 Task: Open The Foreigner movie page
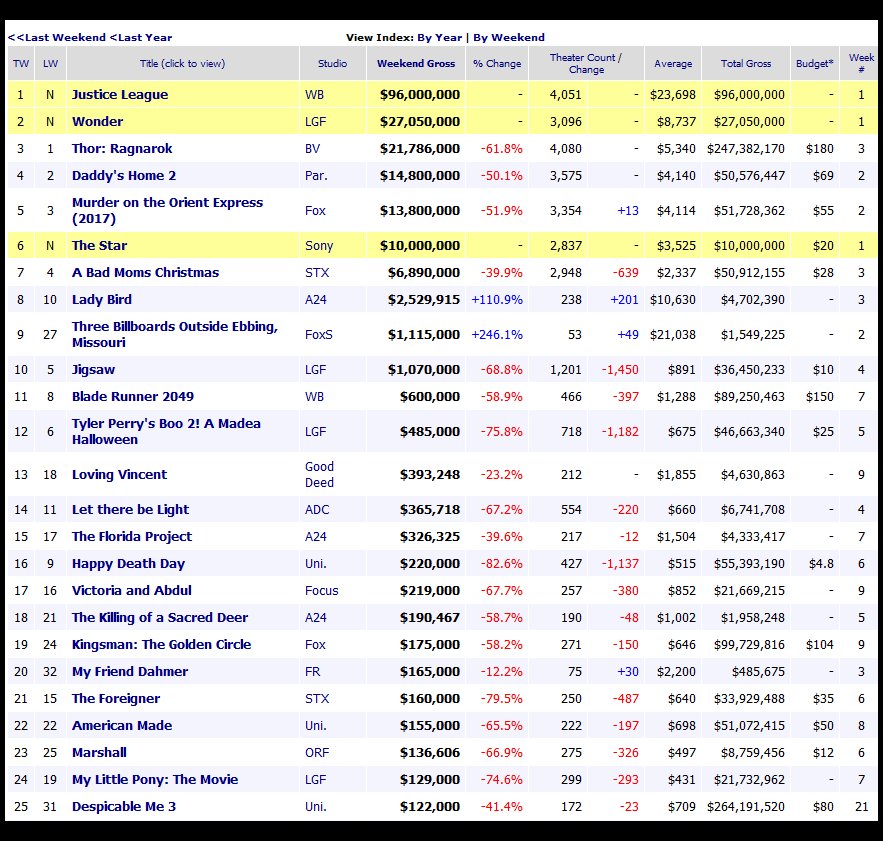(115, 698)
